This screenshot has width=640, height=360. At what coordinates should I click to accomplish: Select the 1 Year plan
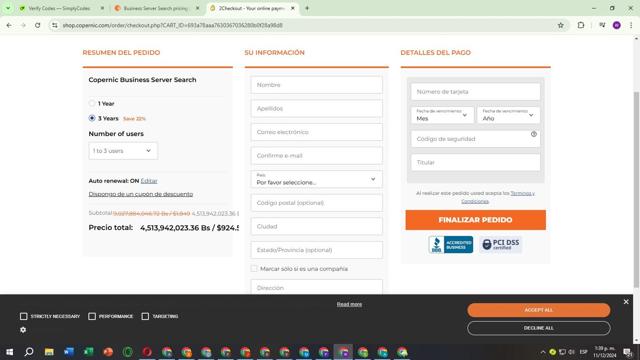coord(92,103)
